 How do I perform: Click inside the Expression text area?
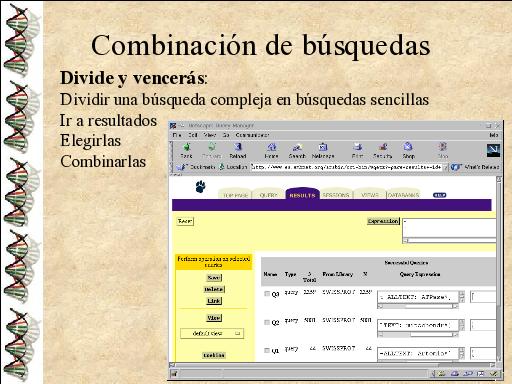449,228
